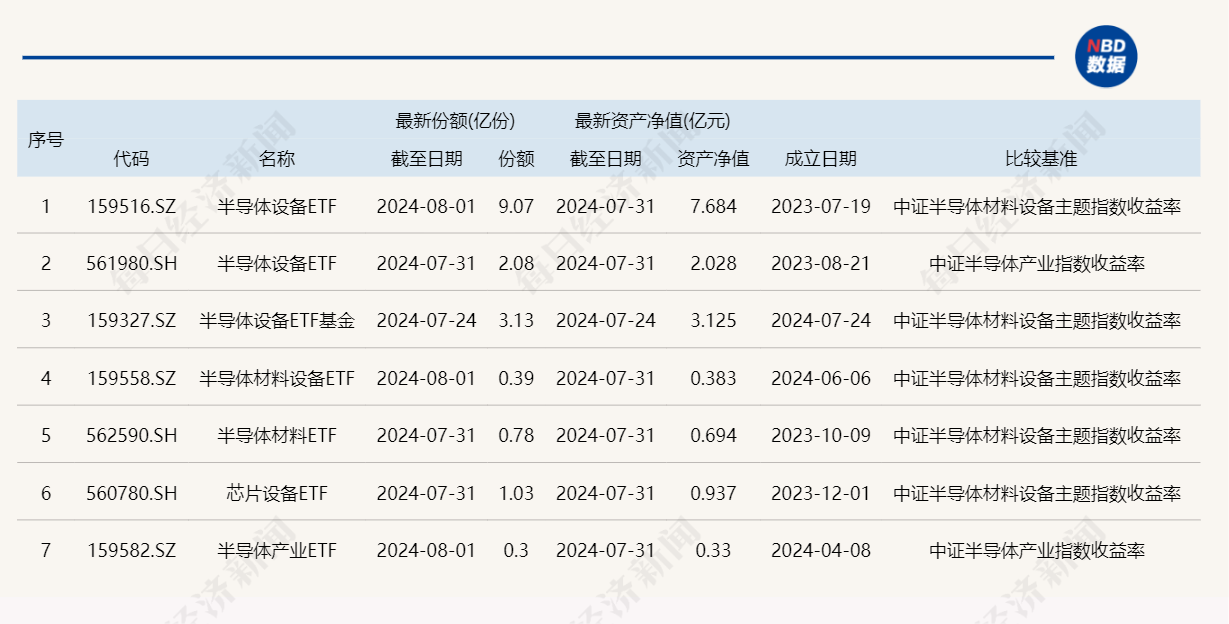
Task: Click benchmark 中证半导体产业指数收益率 in row 159582.SZ
Action: [1037, 550]
